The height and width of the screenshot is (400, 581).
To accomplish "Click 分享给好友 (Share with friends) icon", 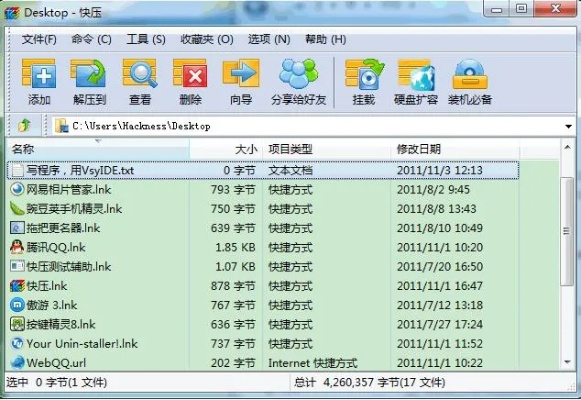I will 299,74.
